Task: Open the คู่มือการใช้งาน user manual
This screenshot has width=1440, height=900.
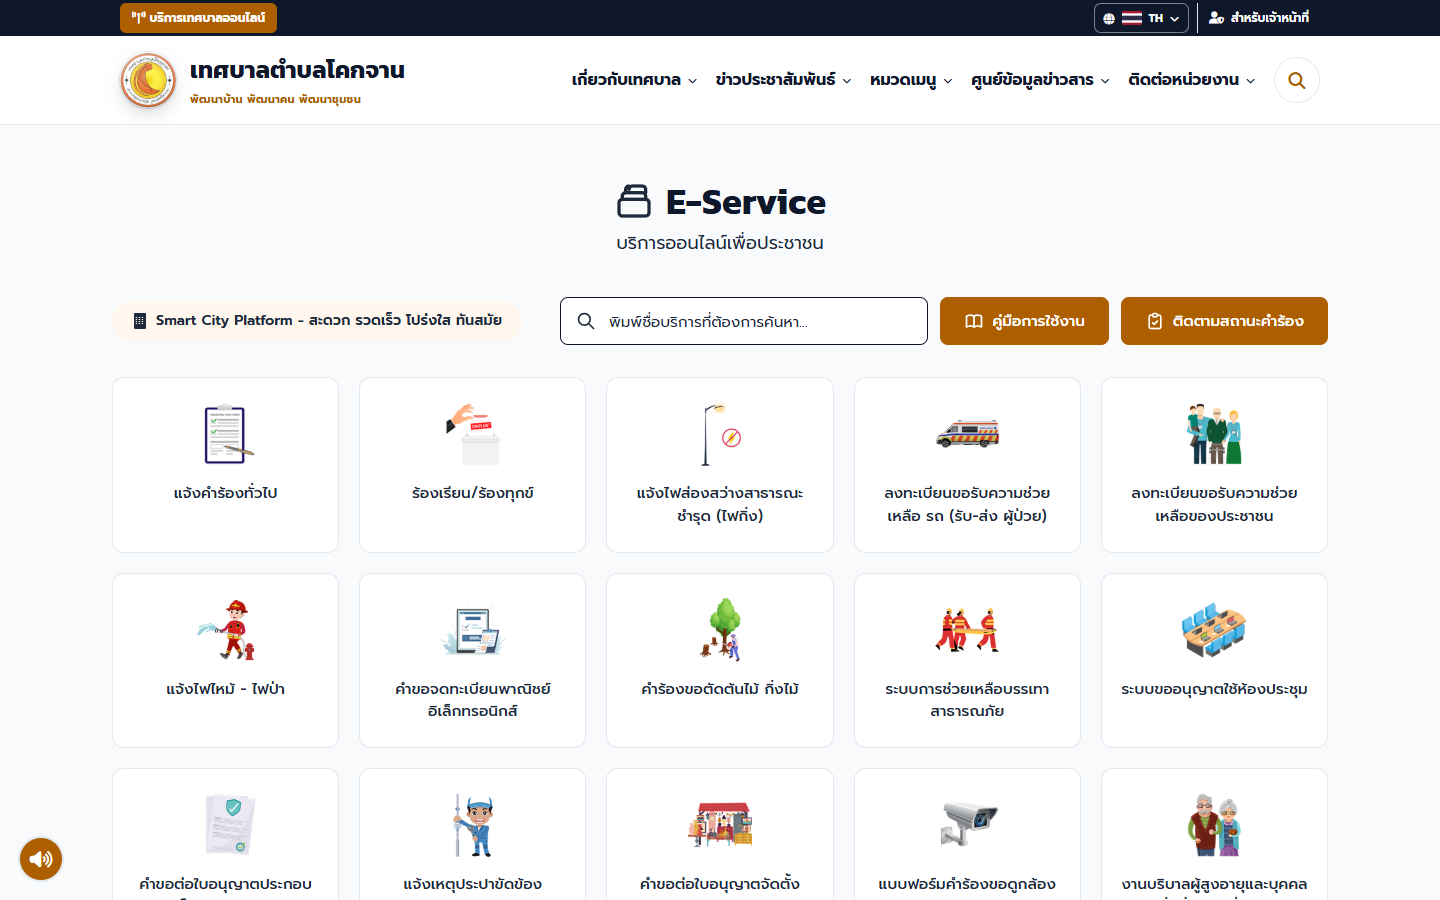Action: (x=1024, y=321)
